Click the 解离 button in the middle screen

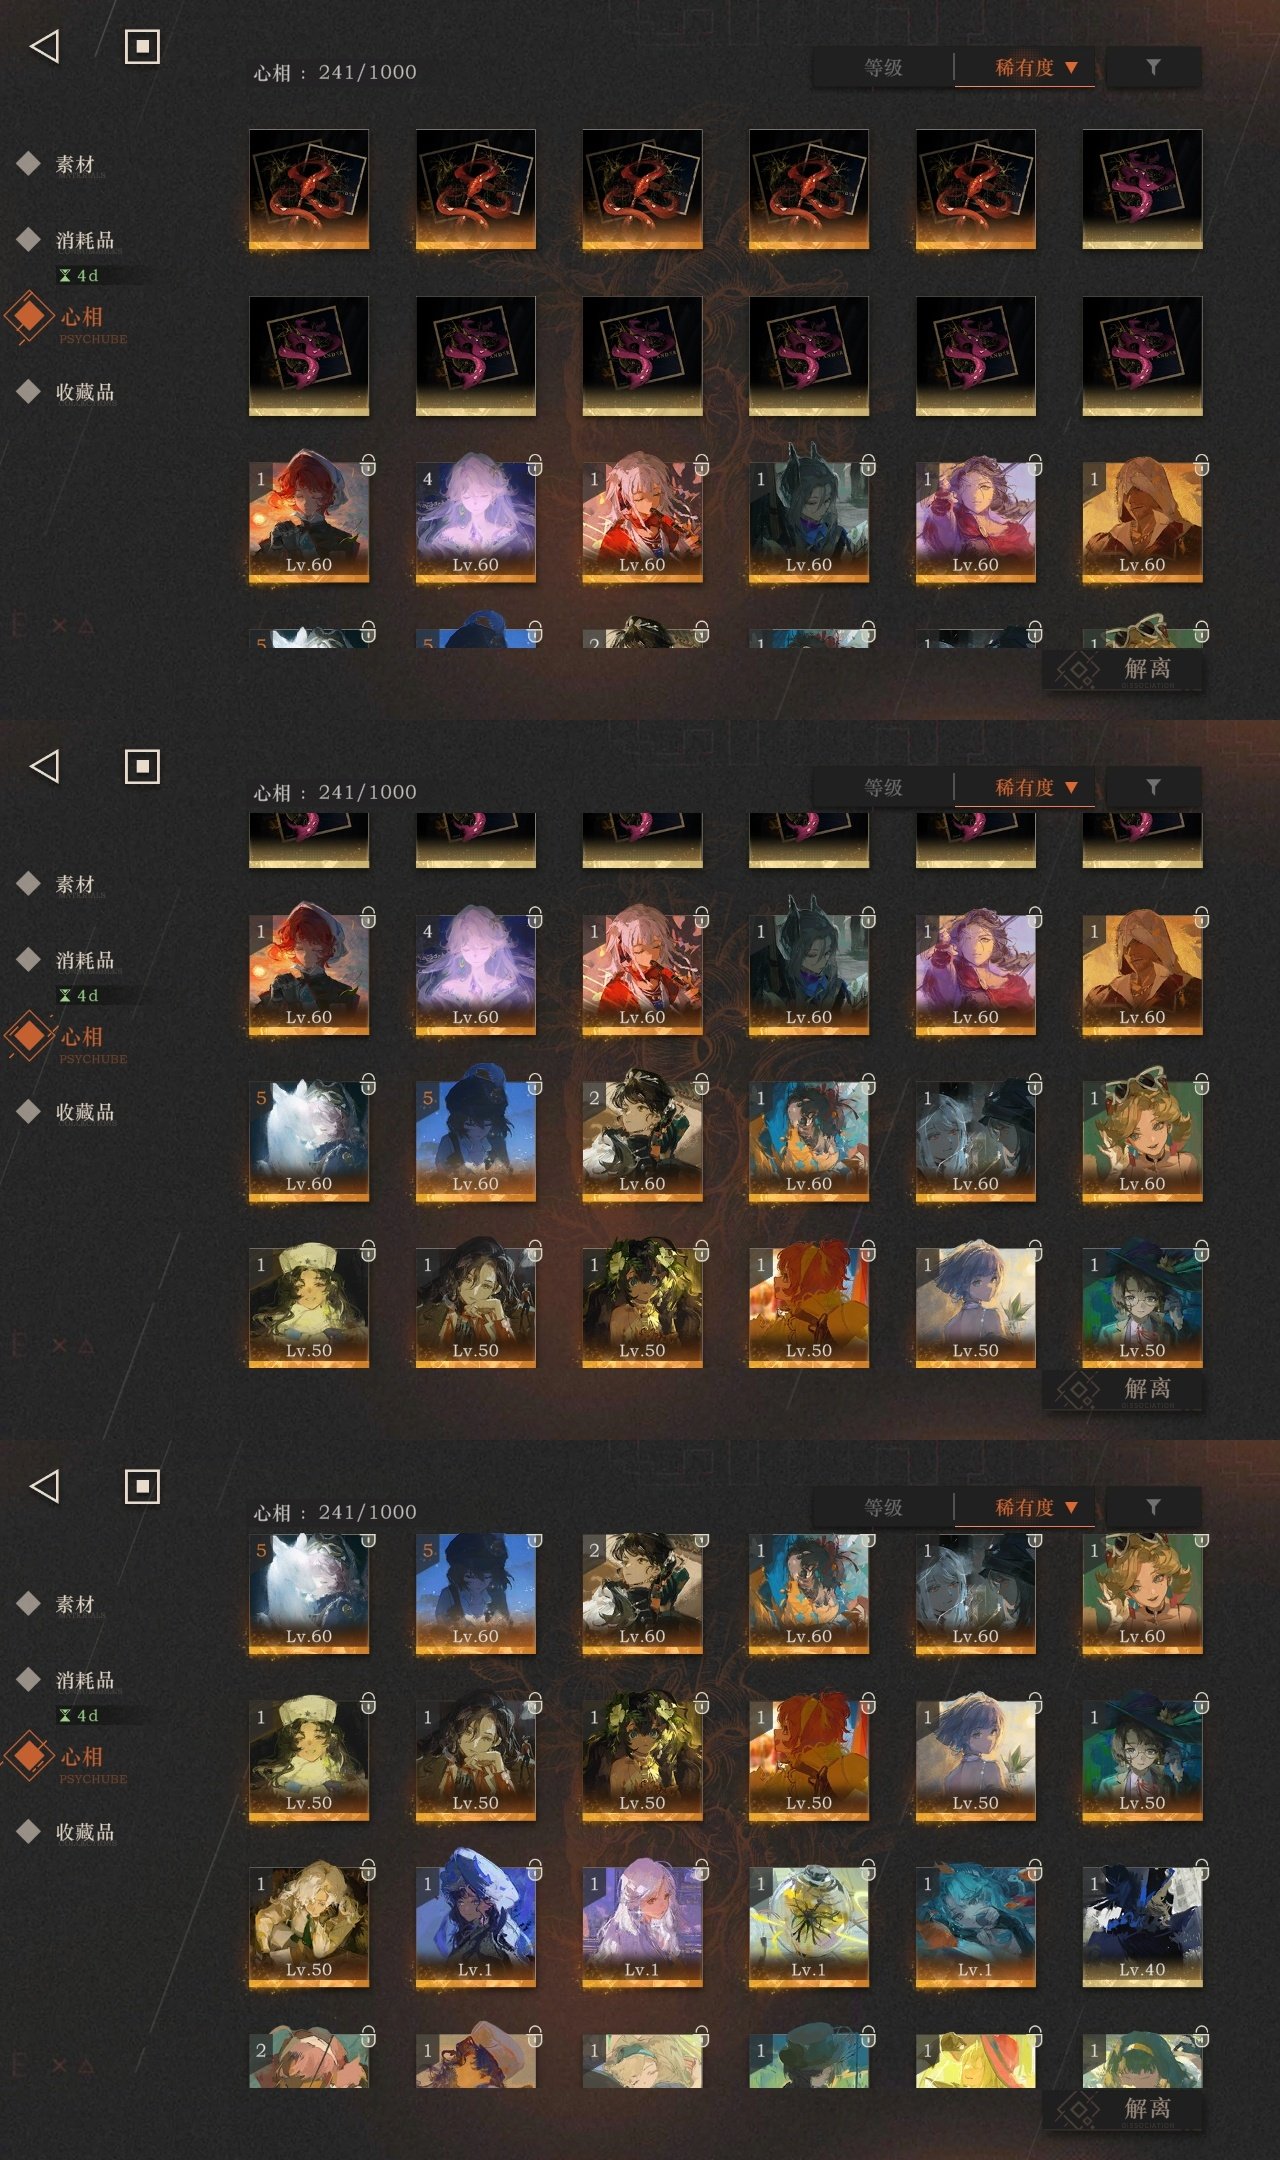coord(1122,1389)
